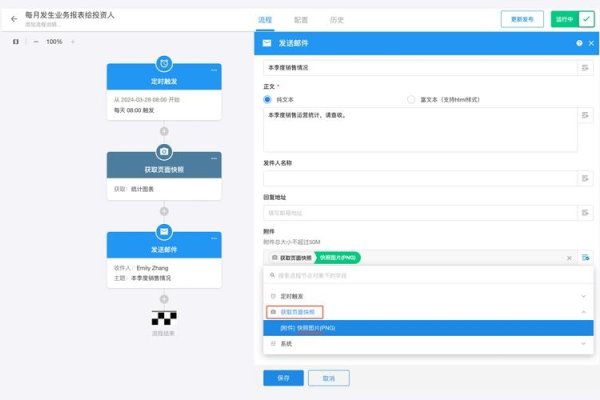Click the insert-field icon for 发件人名称
The height and width of the screenshot is (400, 600).
pyautogui.click(x=585, y=178)
